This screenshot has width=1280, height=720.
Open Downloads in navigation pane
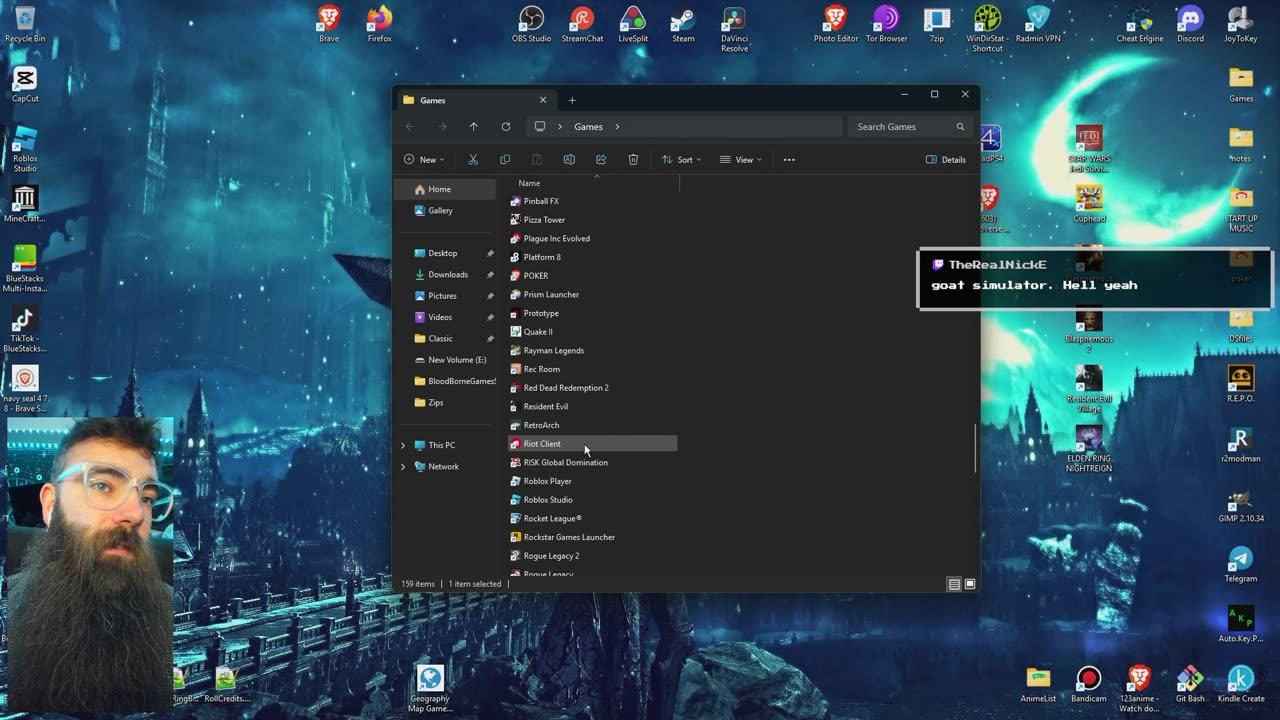pyautogui.click(x=445, y=274)
